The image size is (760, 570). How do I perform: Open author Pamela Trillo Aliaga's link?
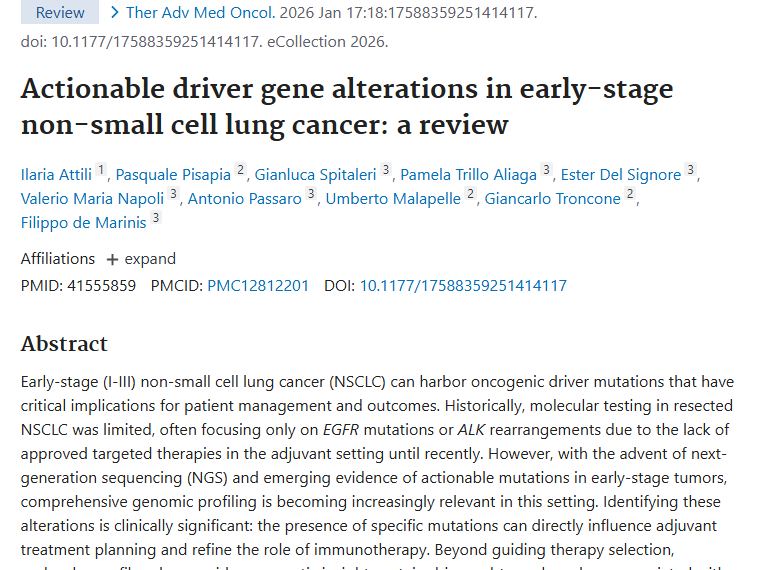point(468,174)
